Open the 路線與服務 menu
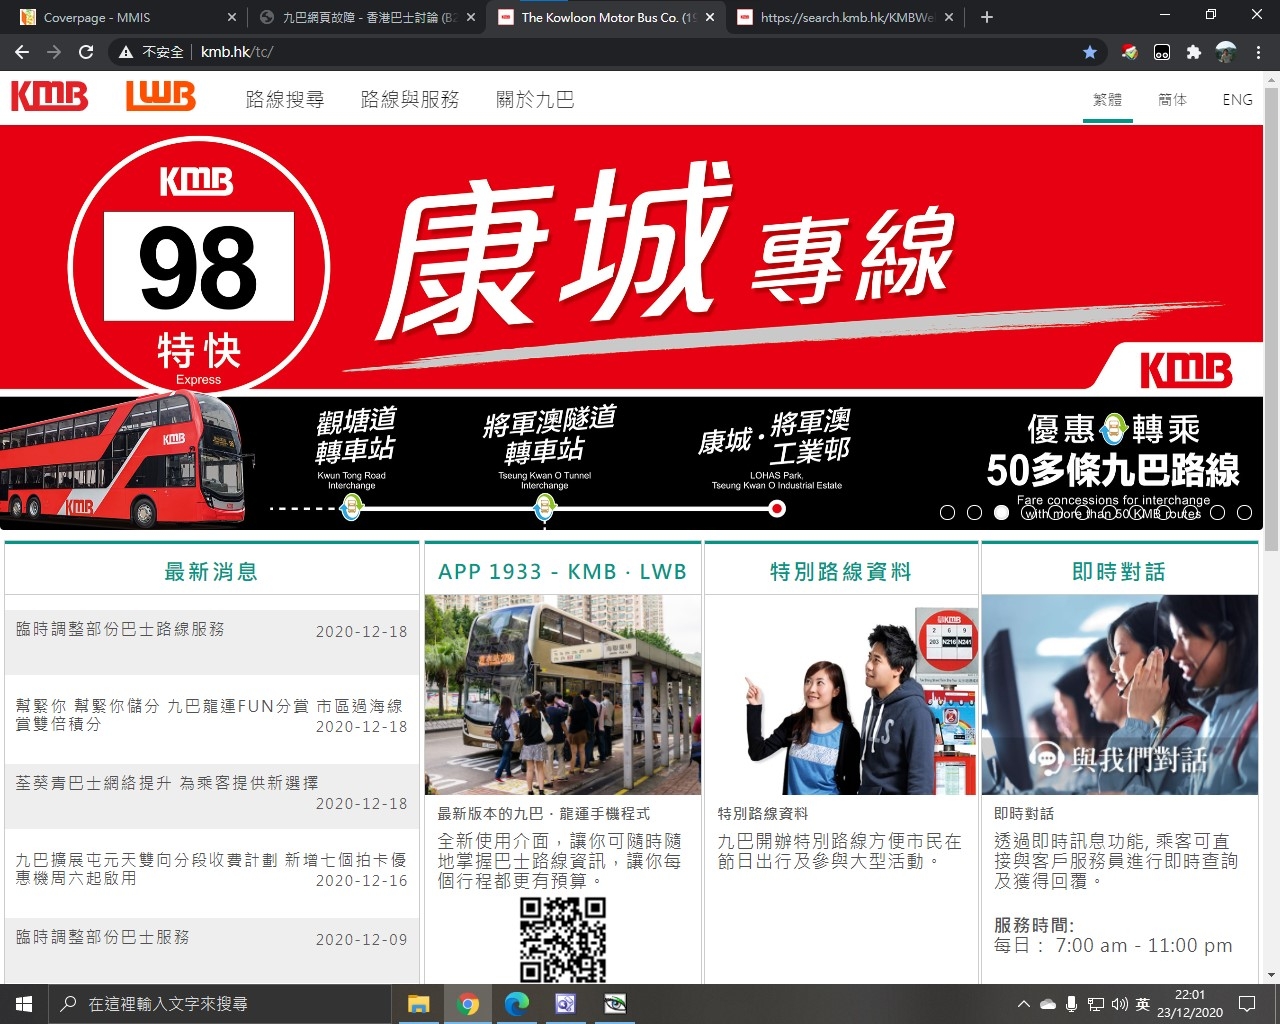This screenshot has width=1280, height=1024. click(x=410, y=99)
